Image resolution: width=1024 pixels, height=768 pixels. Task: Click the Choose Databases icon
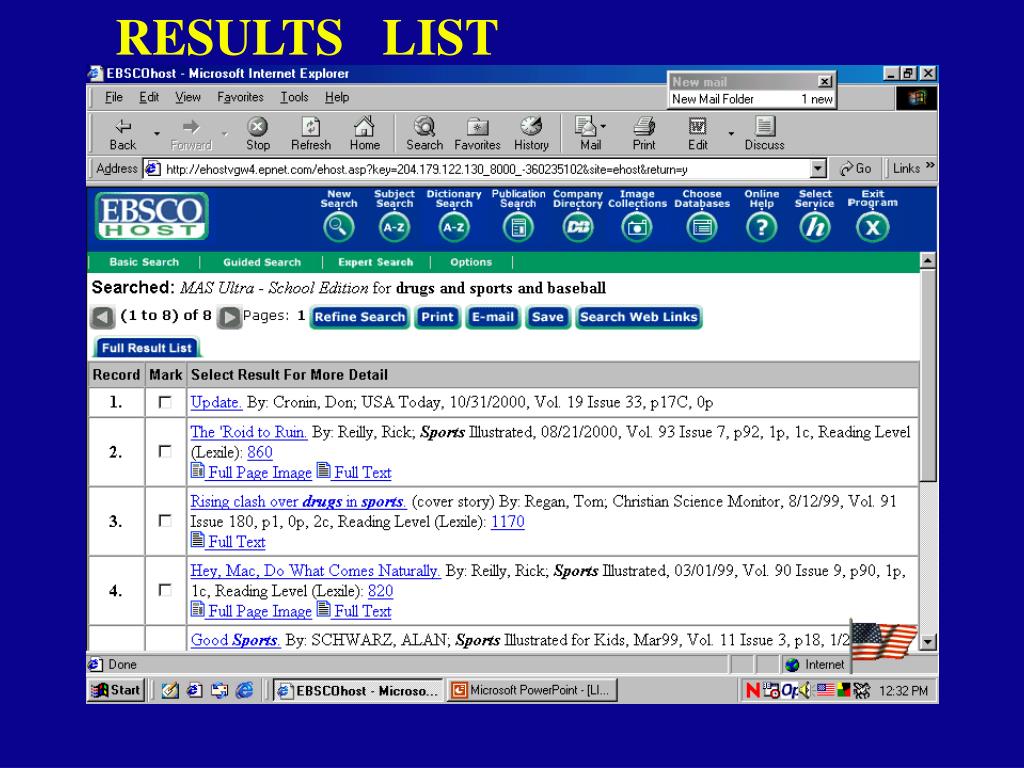[x=701, y=227]
